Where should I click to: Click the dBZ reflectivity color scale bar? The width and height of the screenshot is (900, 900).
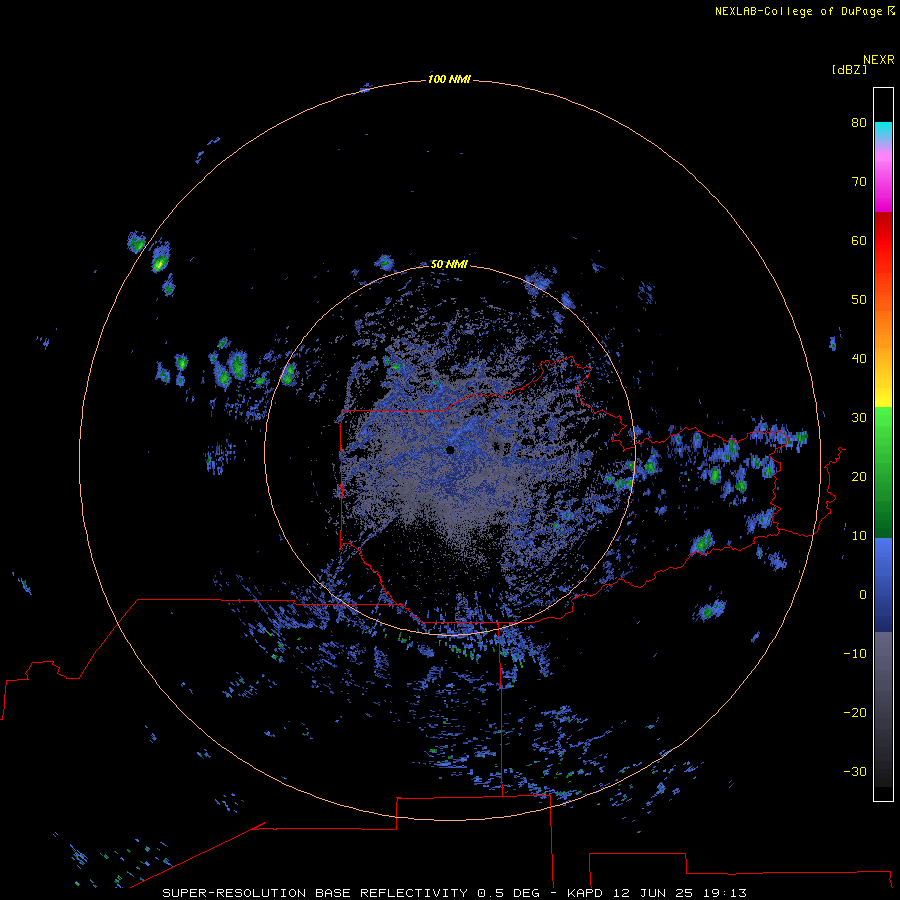[883, 444]
